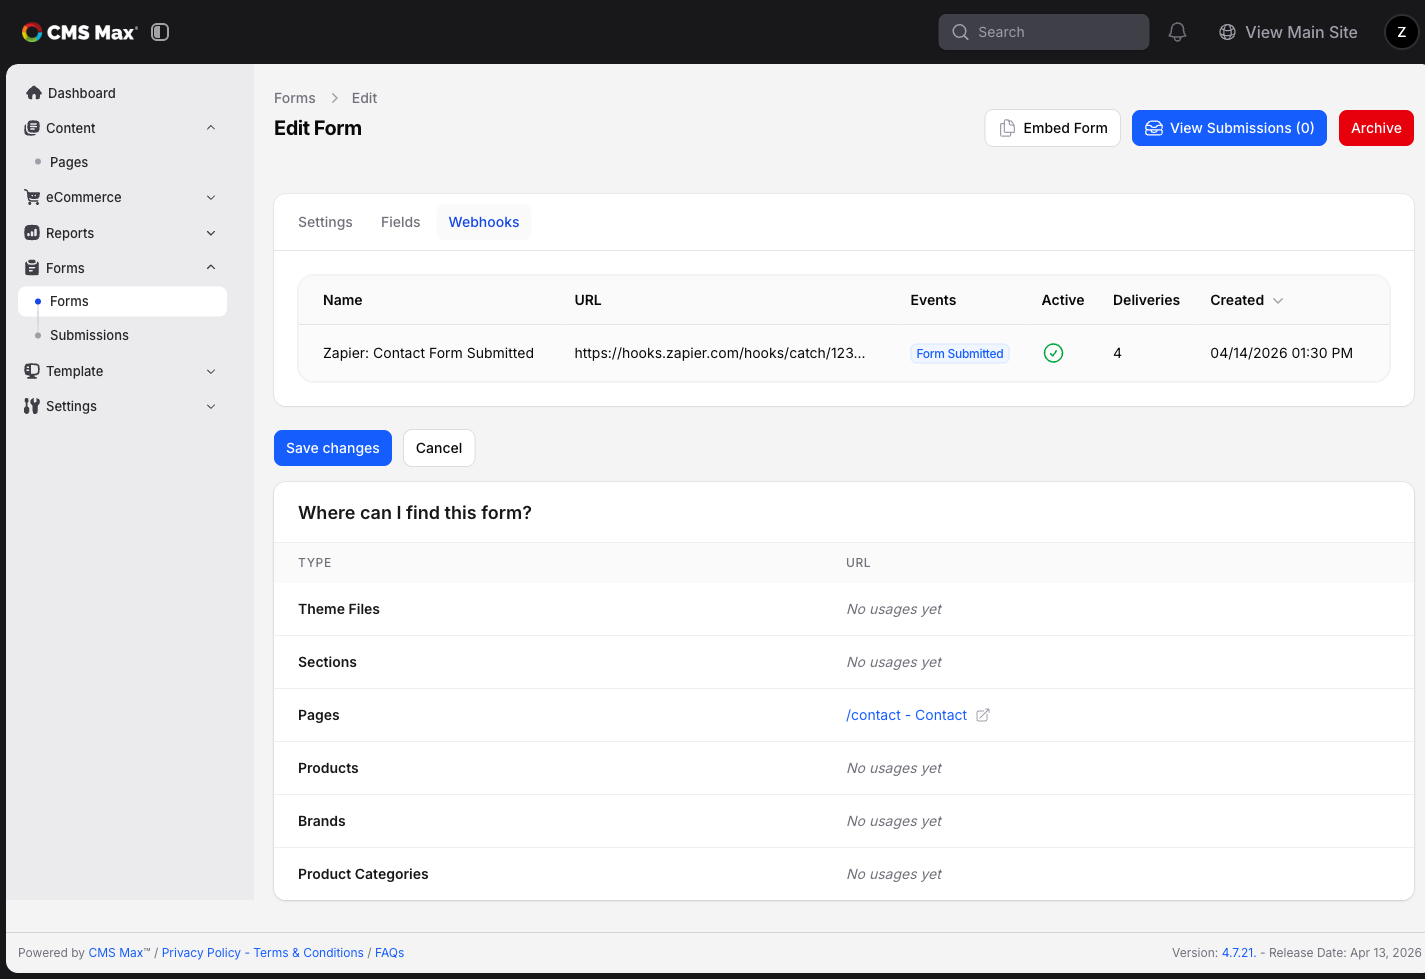
Task: Open external link icon next to /contact
Action: (x=983, y=715)
